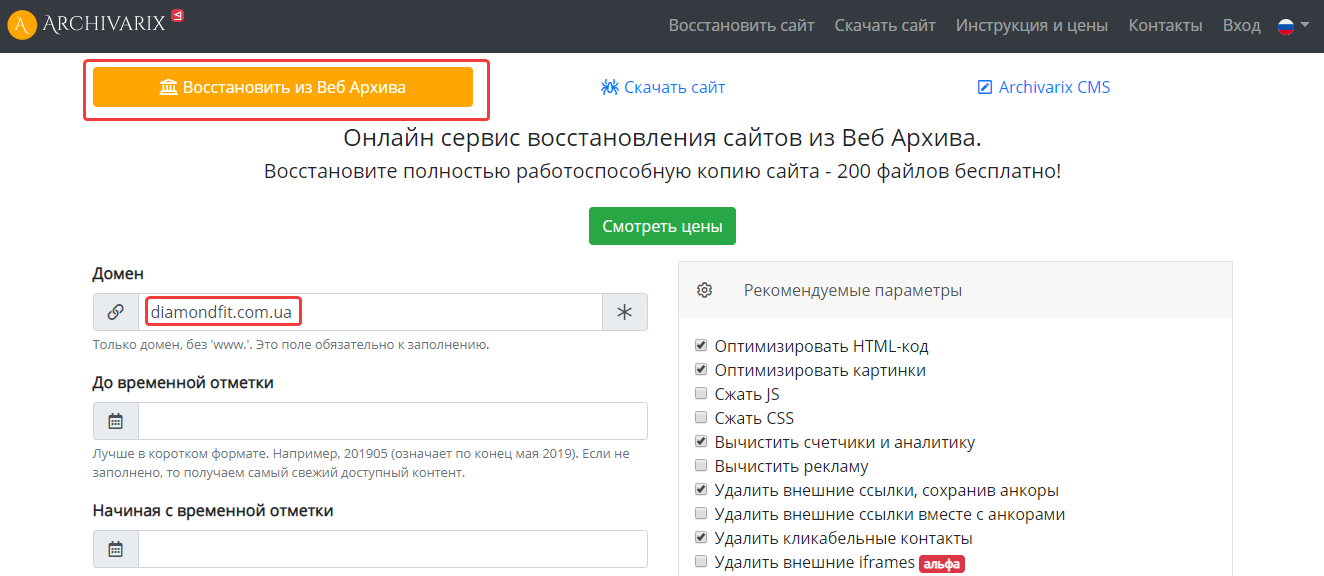Click the Домен field label

pos(118,273)
